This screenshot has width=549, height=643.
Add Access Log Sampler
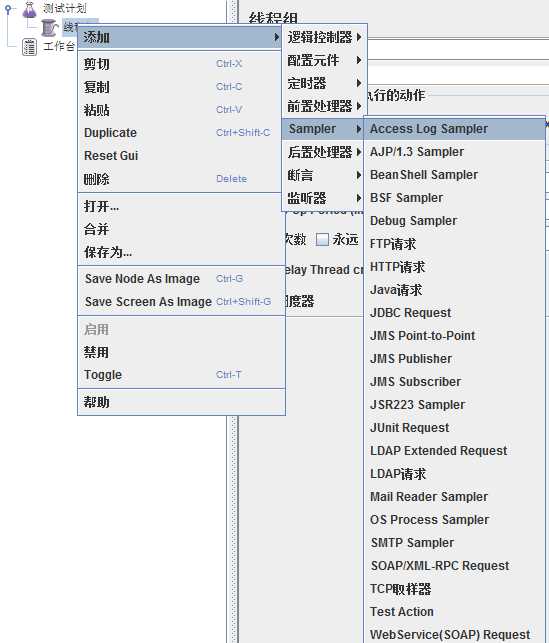pyautogui.click(x=454, y=129)
